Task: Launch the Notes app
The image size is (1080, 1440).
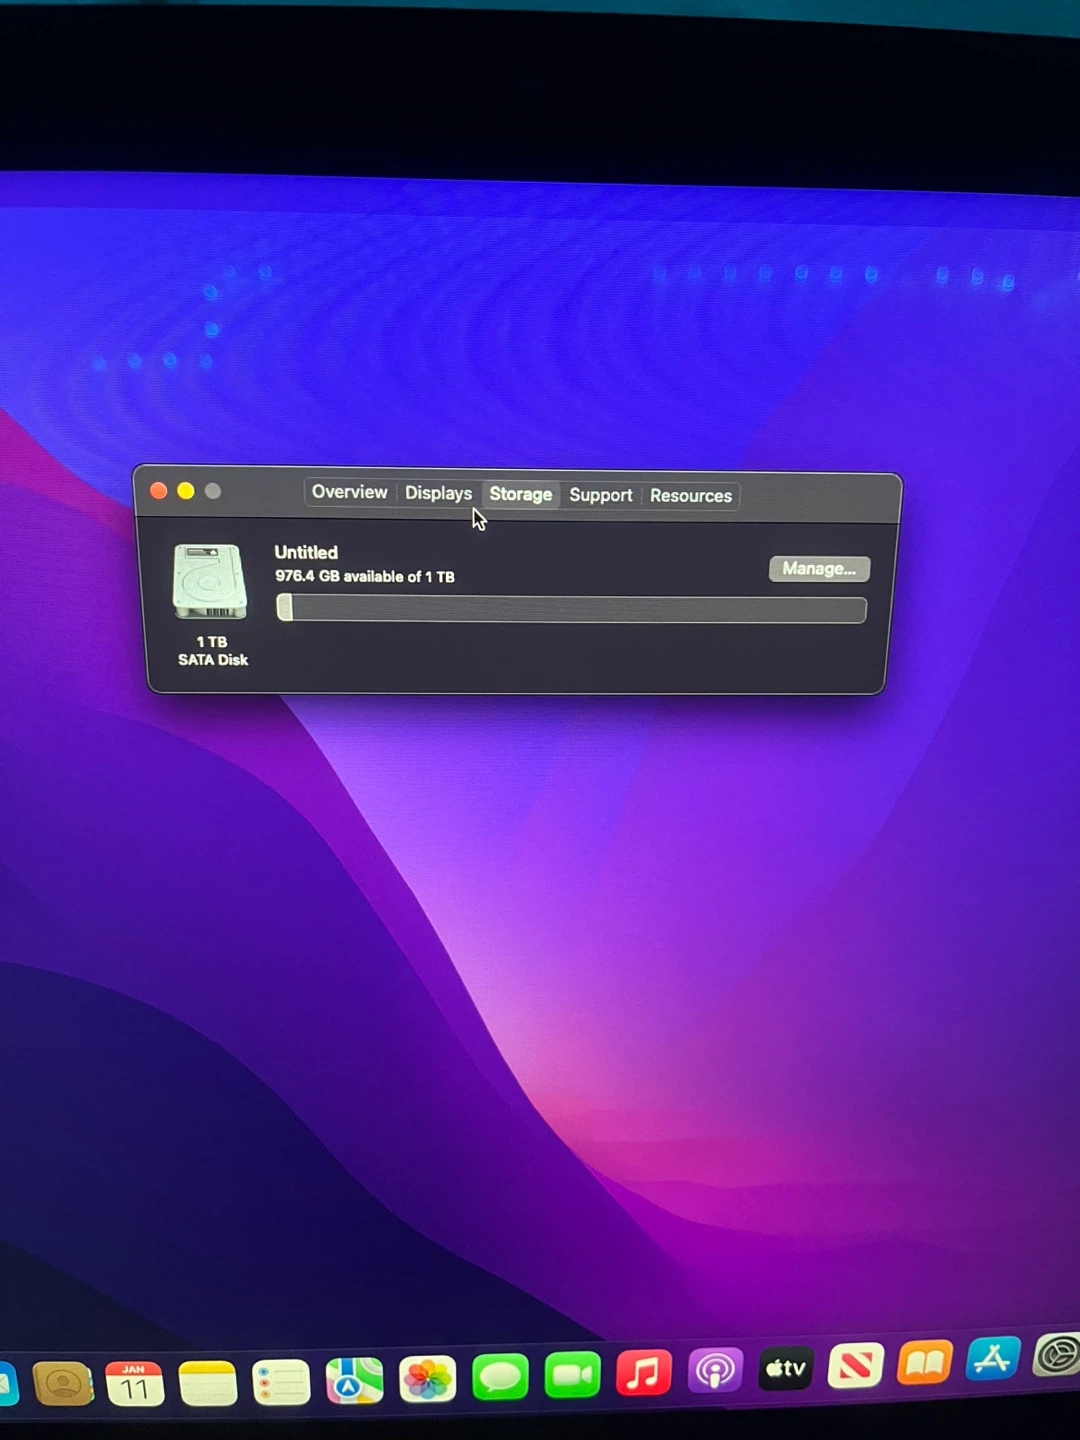Action: coord(208,1384)
